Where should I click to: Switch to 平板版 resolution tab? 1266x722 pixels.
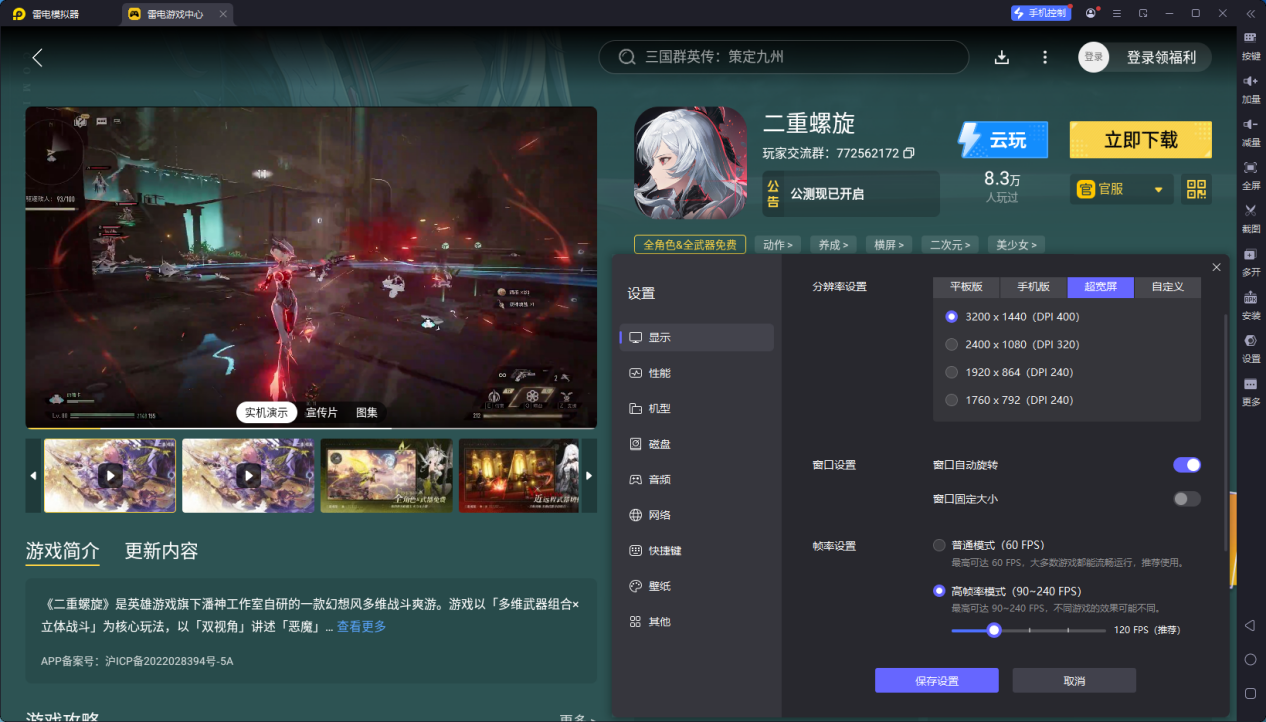966,287
